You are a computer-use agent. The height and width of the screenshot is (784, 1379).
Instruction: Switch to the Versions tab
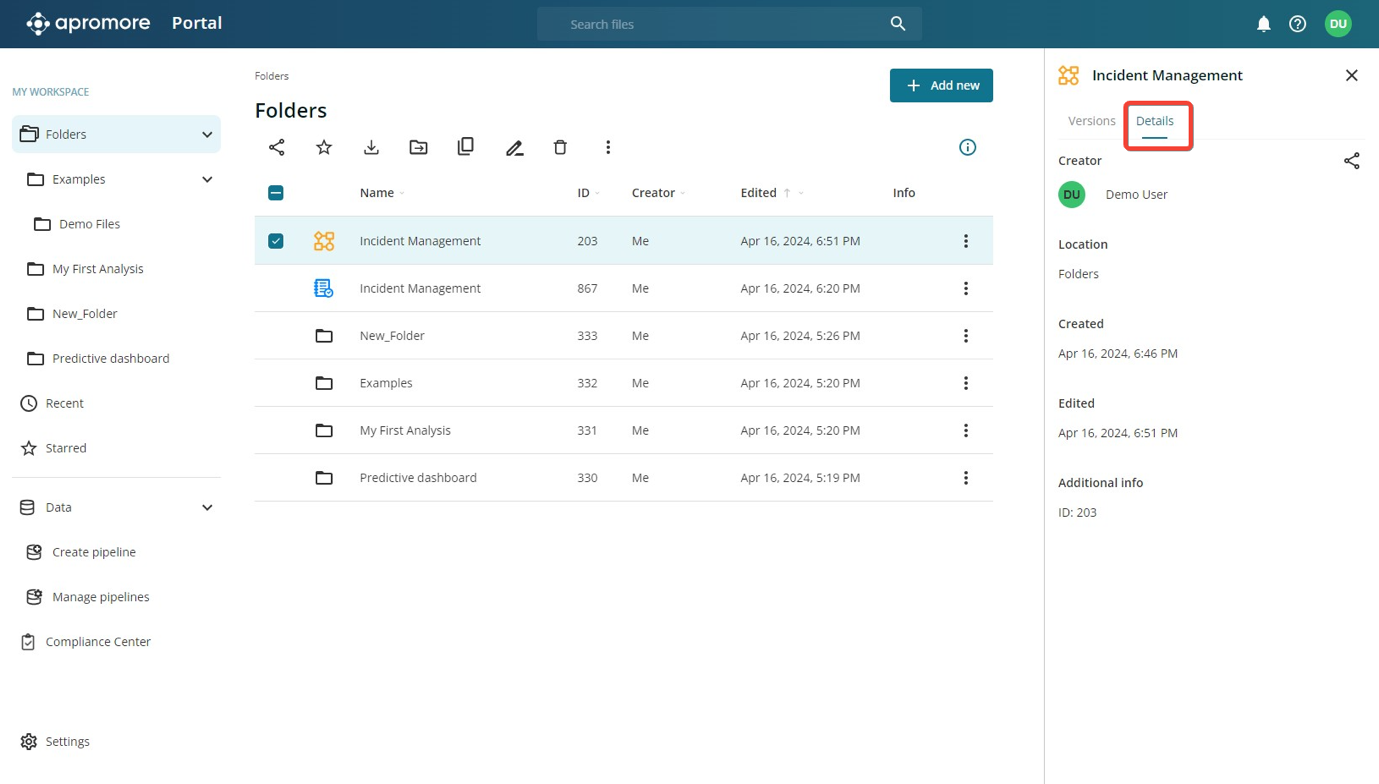pyautogui.click(x=1091, y=121)
